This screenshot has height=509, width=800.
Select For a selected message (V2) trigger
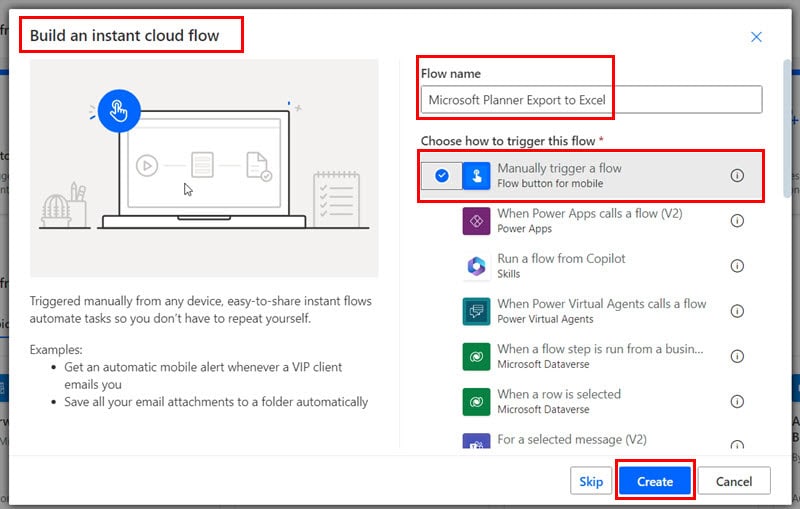pyautogui.click(x=592, y=440)
